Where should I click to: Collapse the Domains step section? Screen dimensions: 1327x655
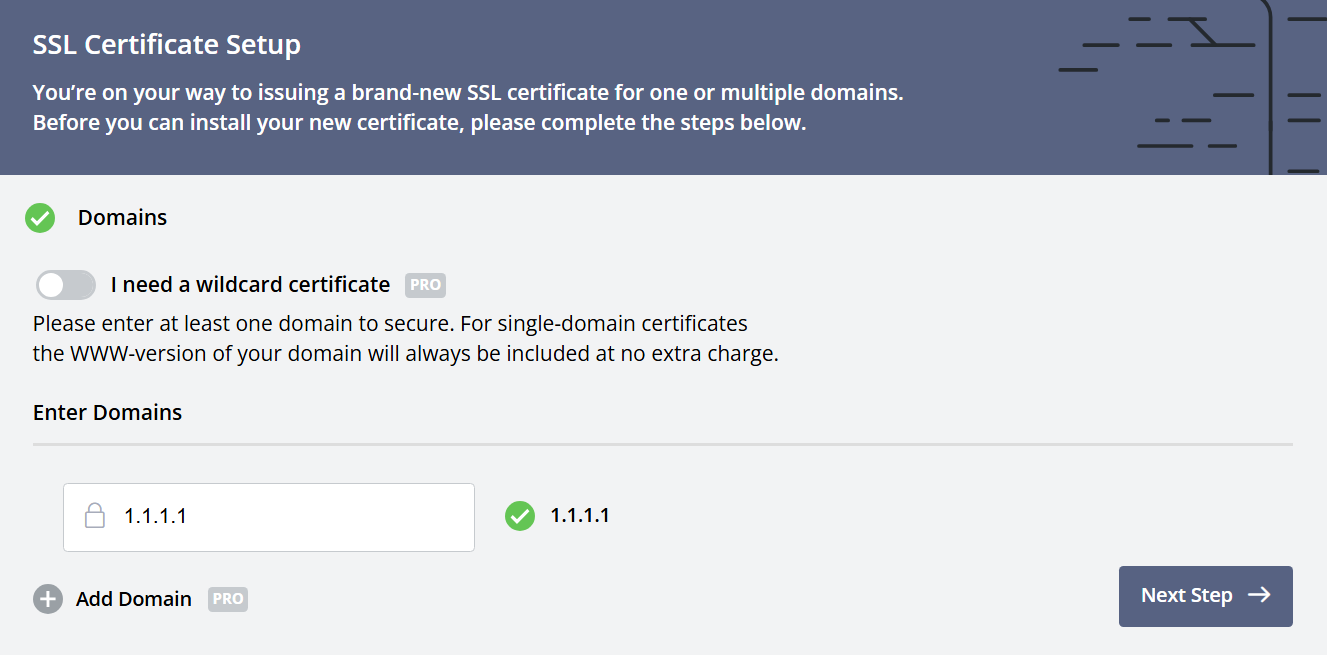(x=122, y=217)
